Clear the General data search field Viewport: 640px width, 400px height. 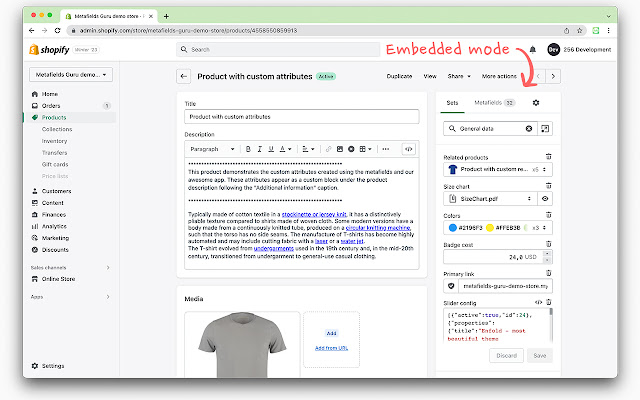(x=529, y=129)
